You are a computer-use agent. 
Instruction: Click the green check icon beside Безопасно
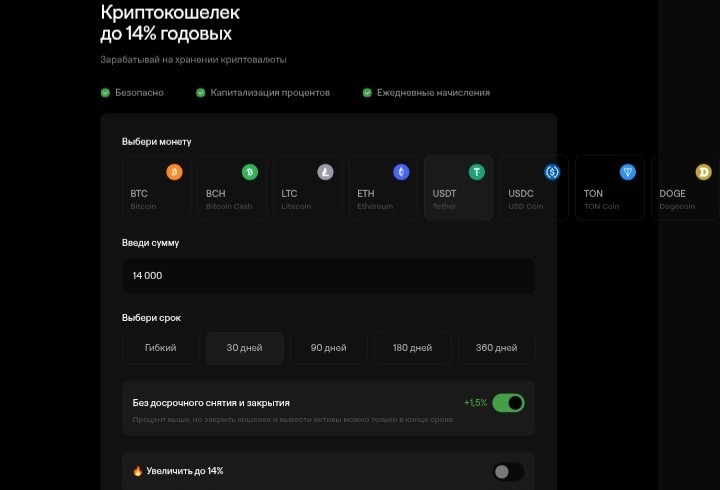point(105,93)
